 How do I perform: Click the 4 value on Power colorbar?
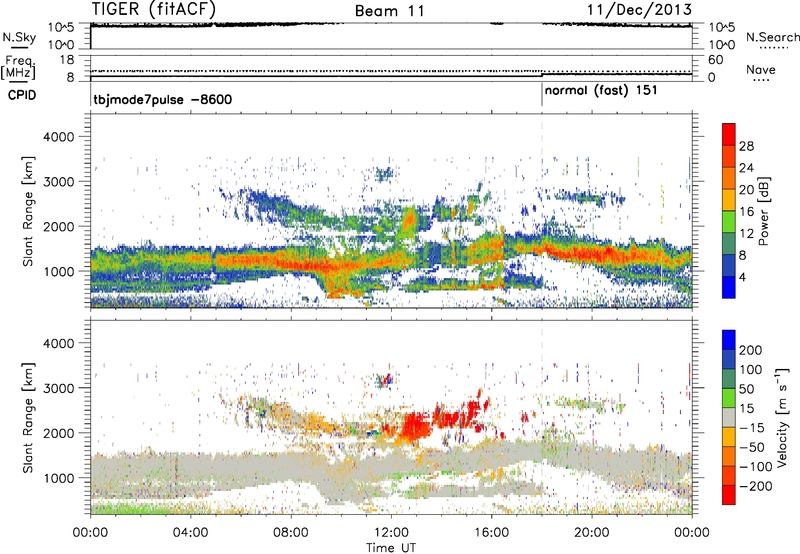(x=743, y=277)
